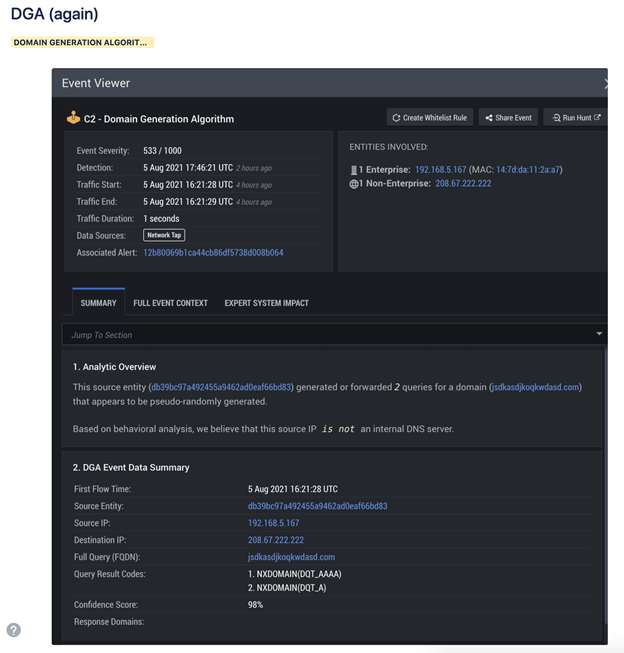Expand the Jump To Section dropdown arrow
624x653 pixels.
[599, 334]
